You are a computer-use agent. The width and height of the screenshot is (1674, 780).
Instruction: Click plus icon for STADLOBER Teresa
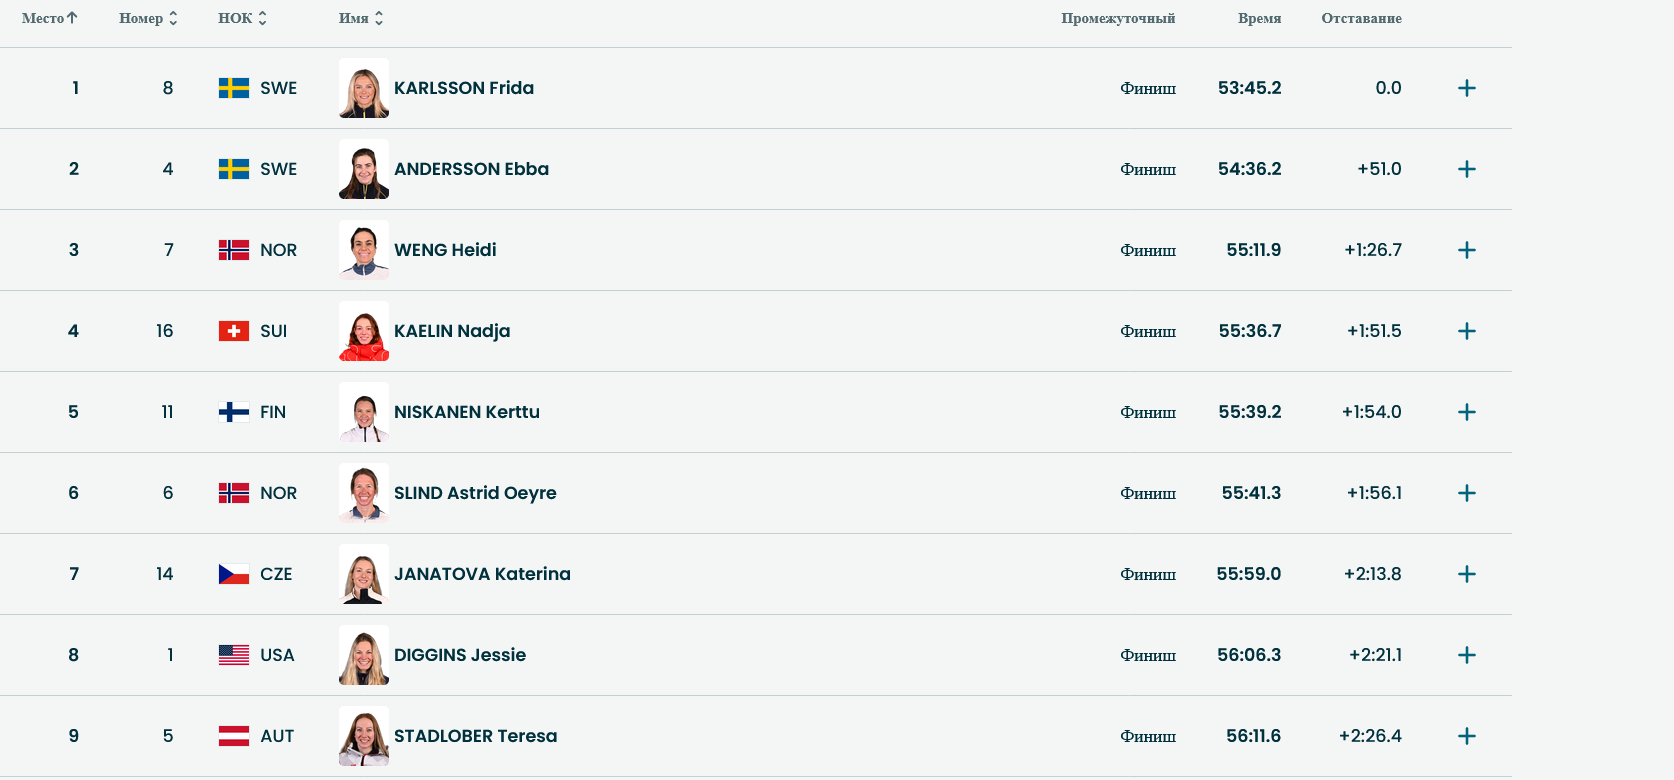point(1466,736)
